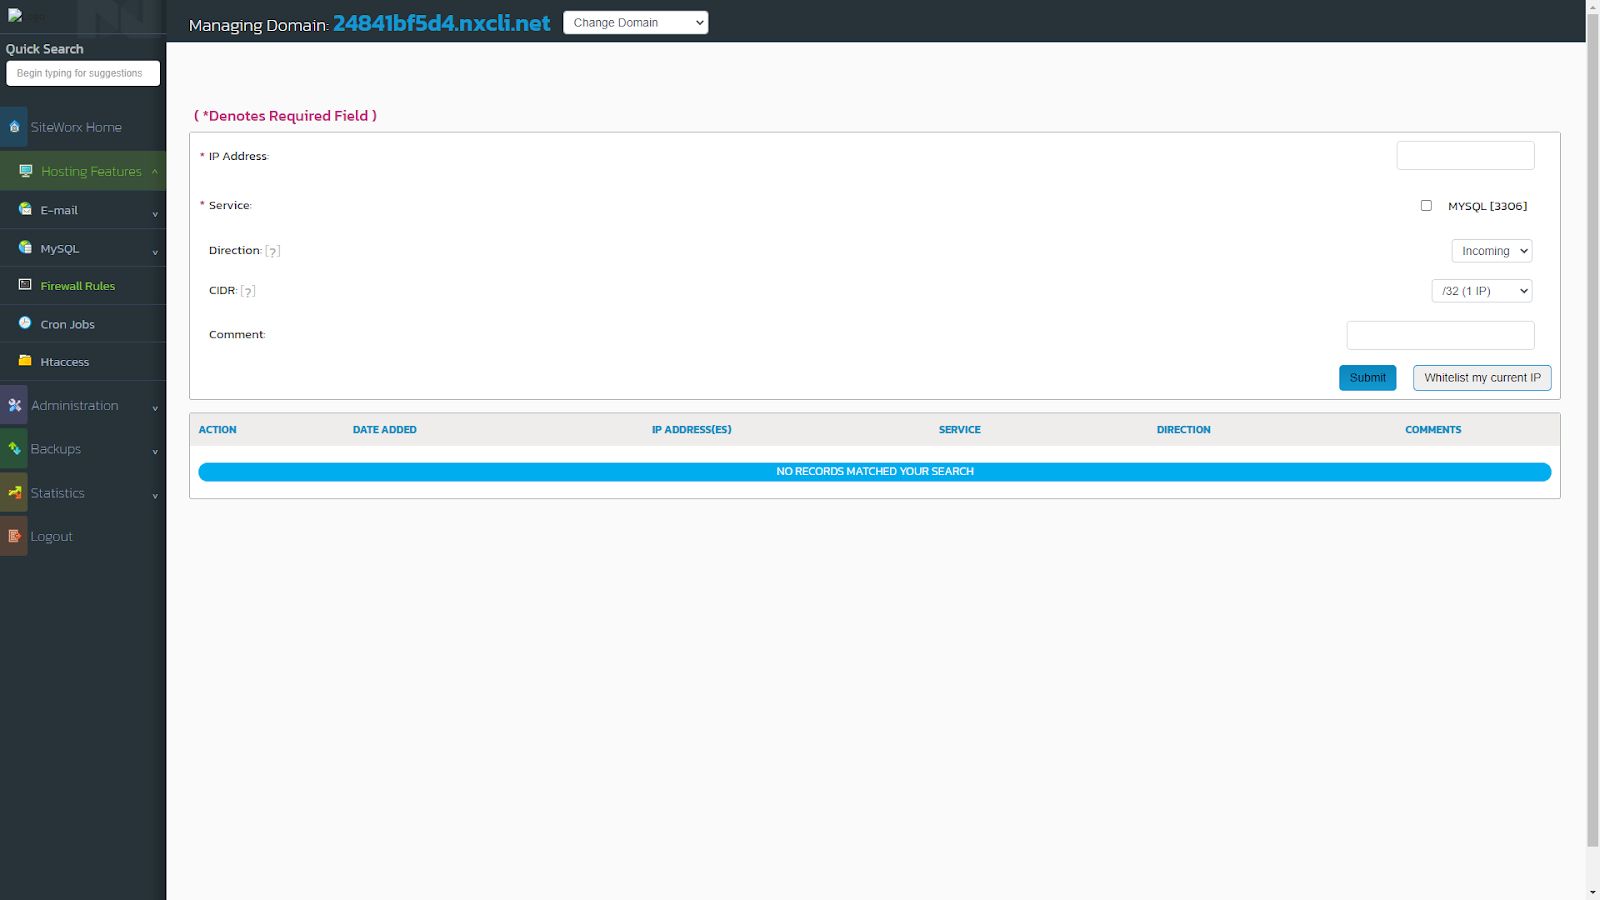Screen dimensions: 1600x900
Task: Open Statistics via its chart icon
Action: 14,492
